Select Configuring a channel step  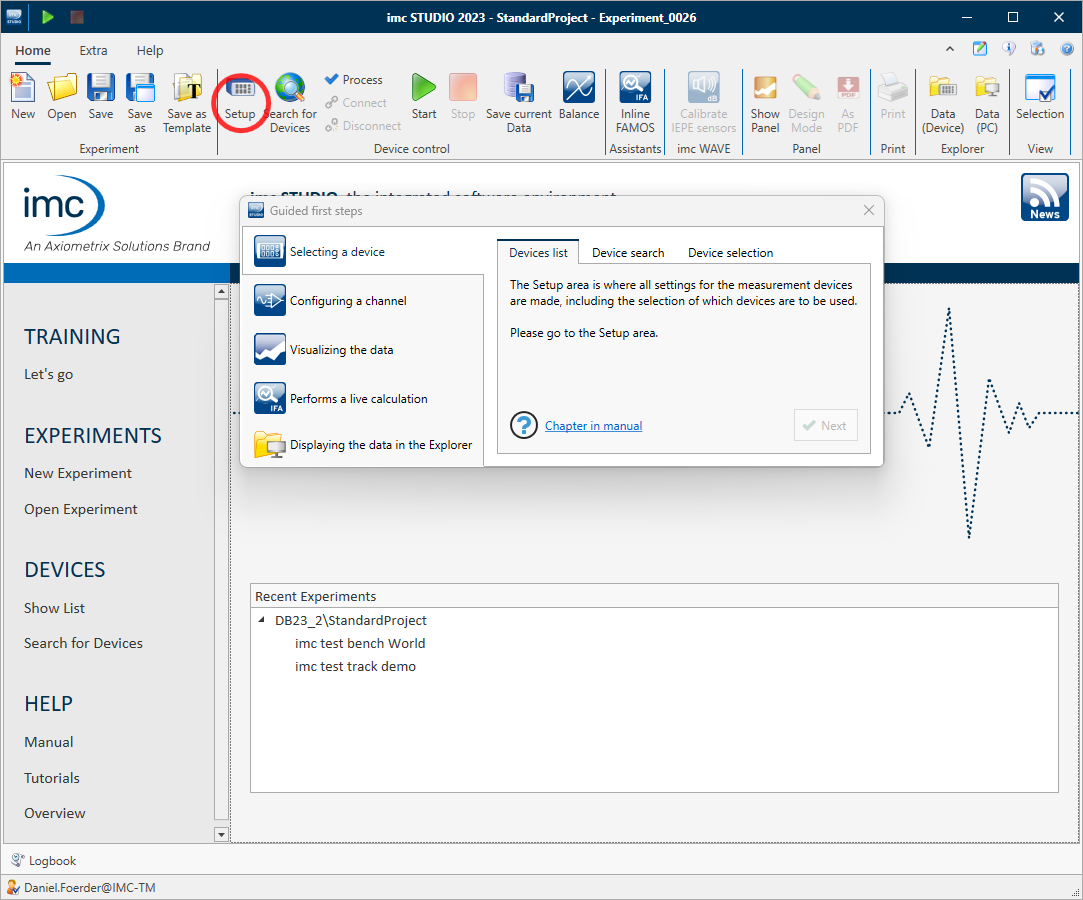[x=348, y=301]
